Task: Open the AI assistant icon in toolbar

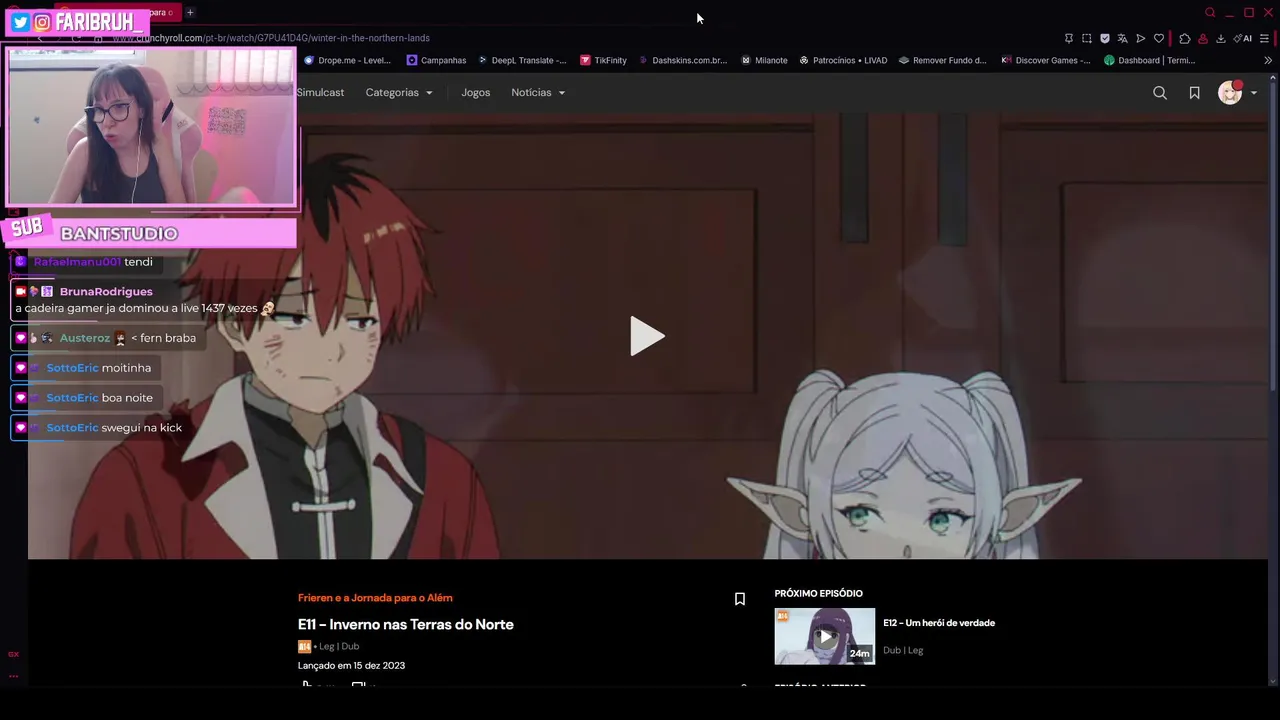Action: (1243, 38)
